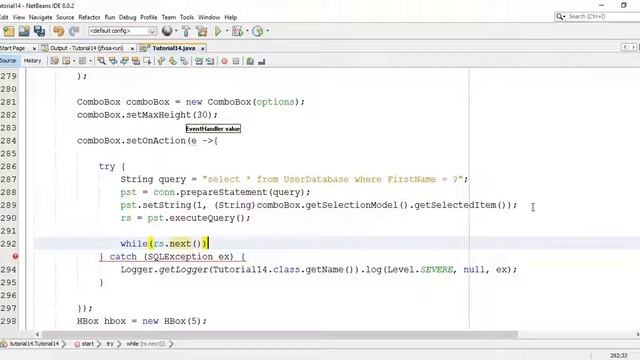Close the Start Page tab
The height and width of the screenshot is (360, 640).
(34, 49)
